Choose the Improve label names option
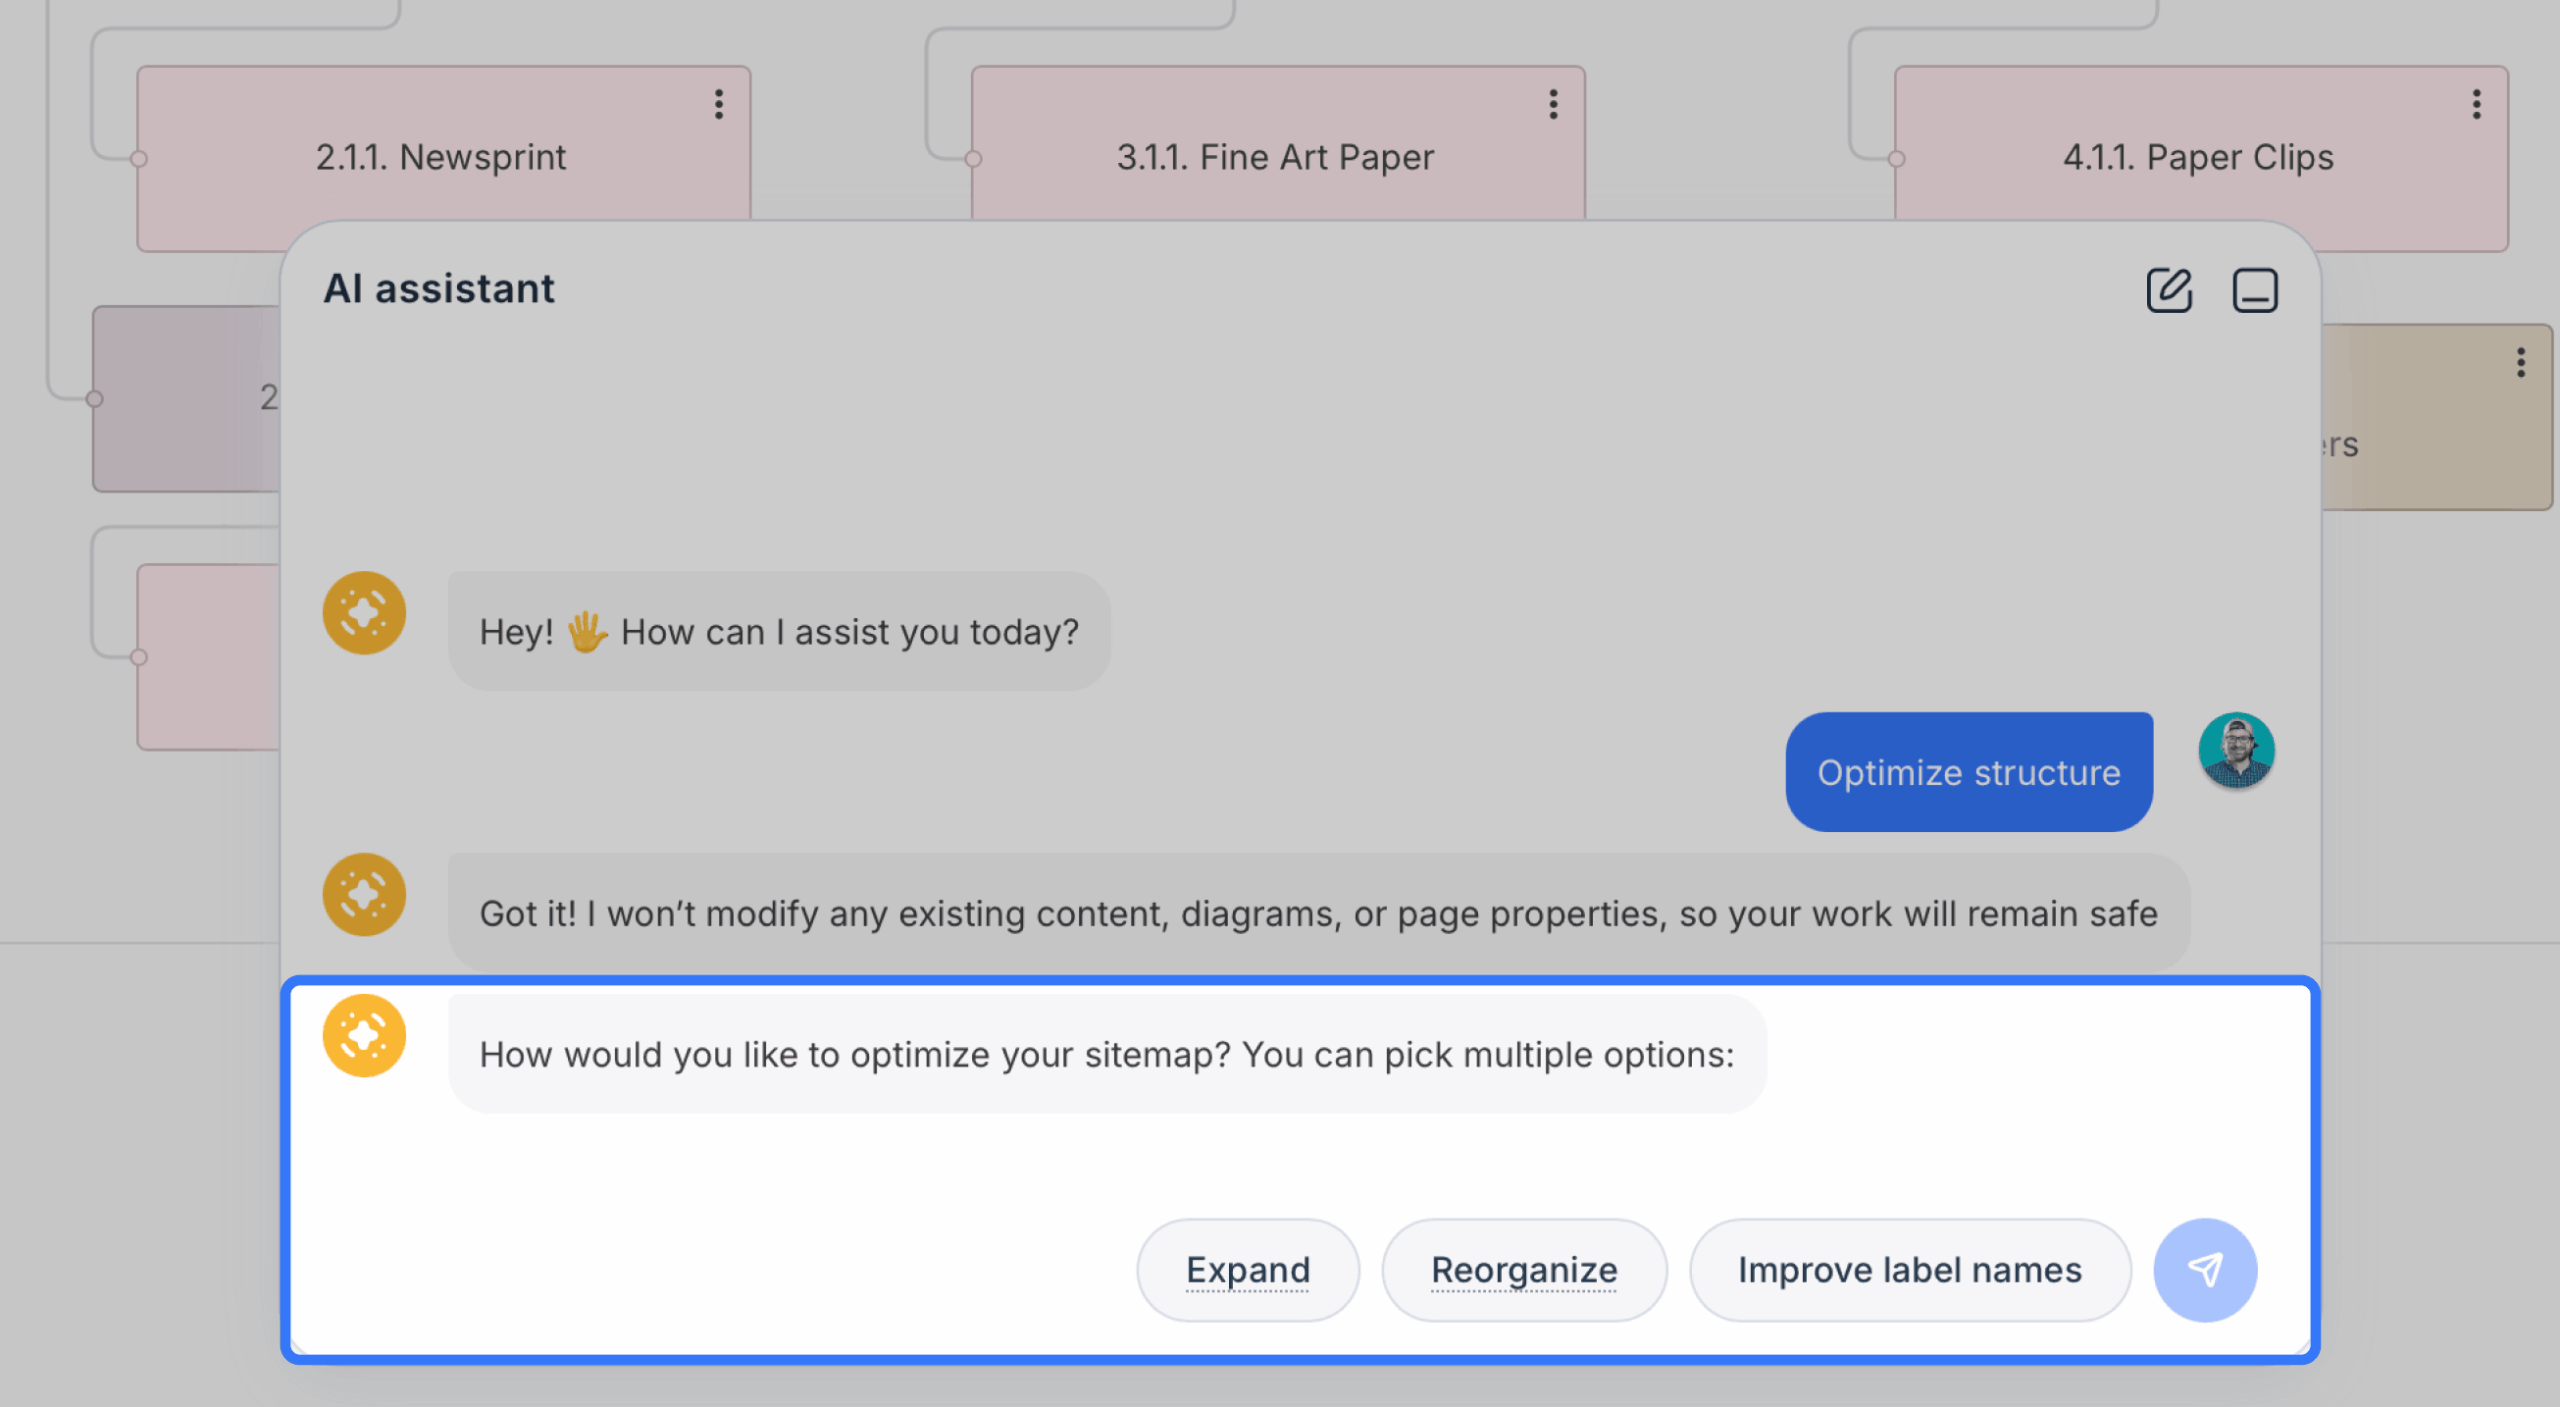The image size is (2560, 1407). pyautogui.click(x=1909, y=1269)
